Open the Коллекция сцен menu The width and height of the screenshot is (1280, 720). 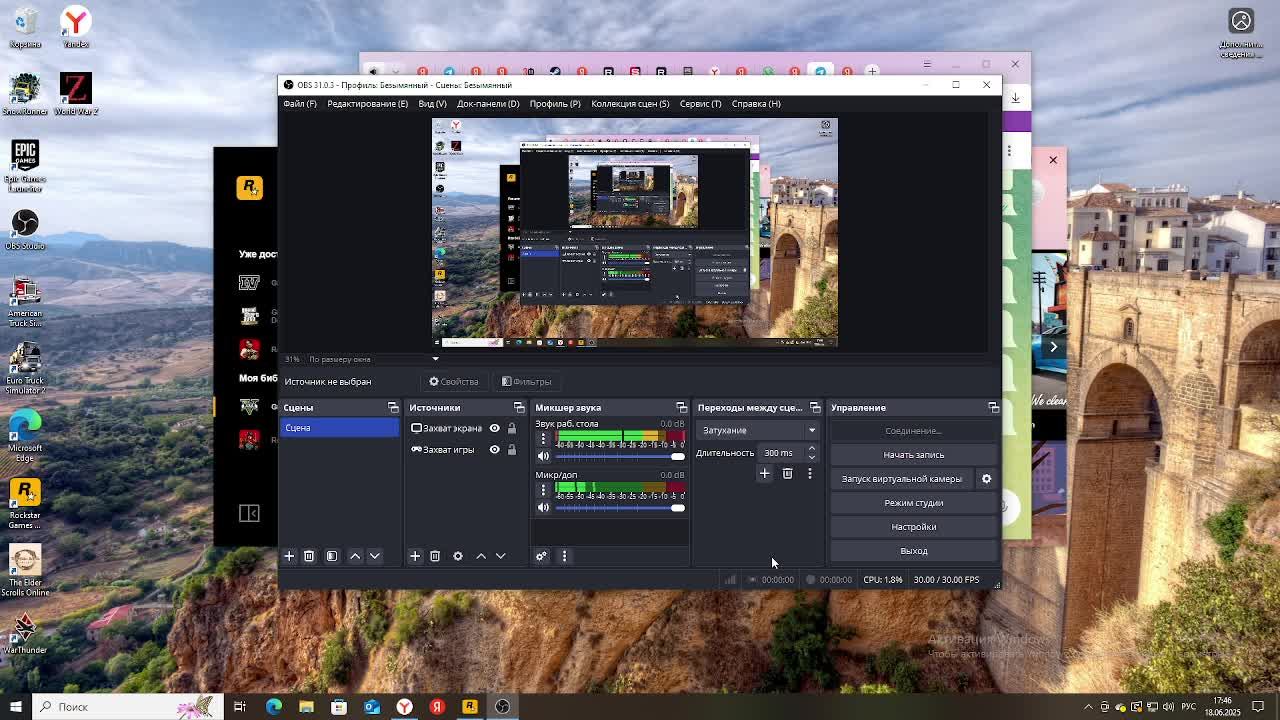coord(629,104)
